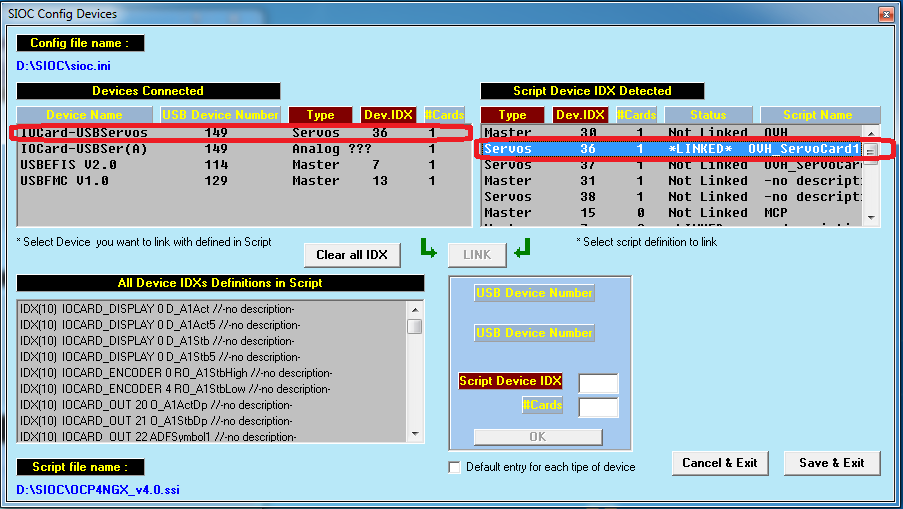This screenshot has width=903, height=509.
Task: Click Save & Exit button
Action: tap(831, 463)
